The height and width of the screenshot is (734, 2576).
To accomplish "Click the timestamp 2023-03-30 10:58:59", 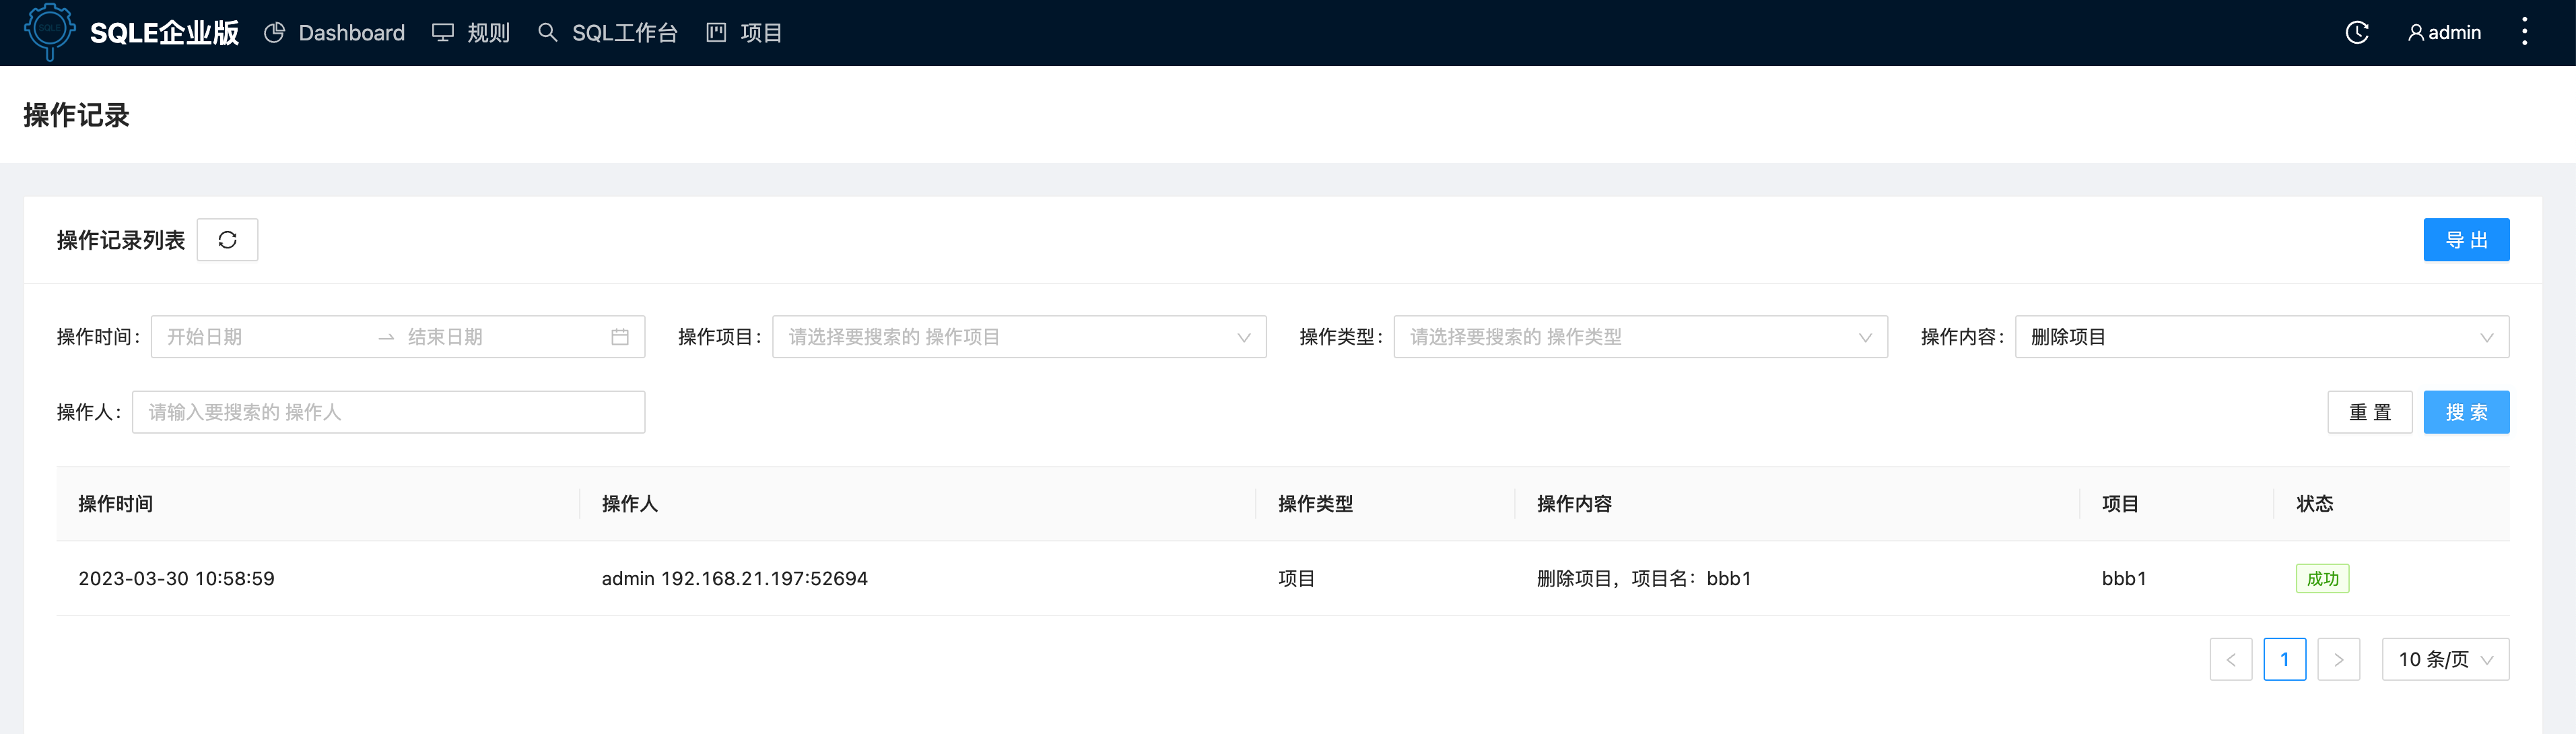I will pos(176,579).
